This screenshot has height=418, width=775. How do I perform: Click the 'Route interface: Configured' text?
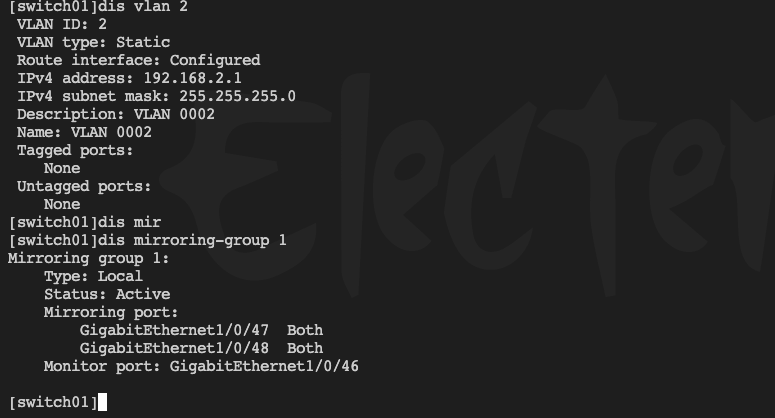(x=138, y=60)
